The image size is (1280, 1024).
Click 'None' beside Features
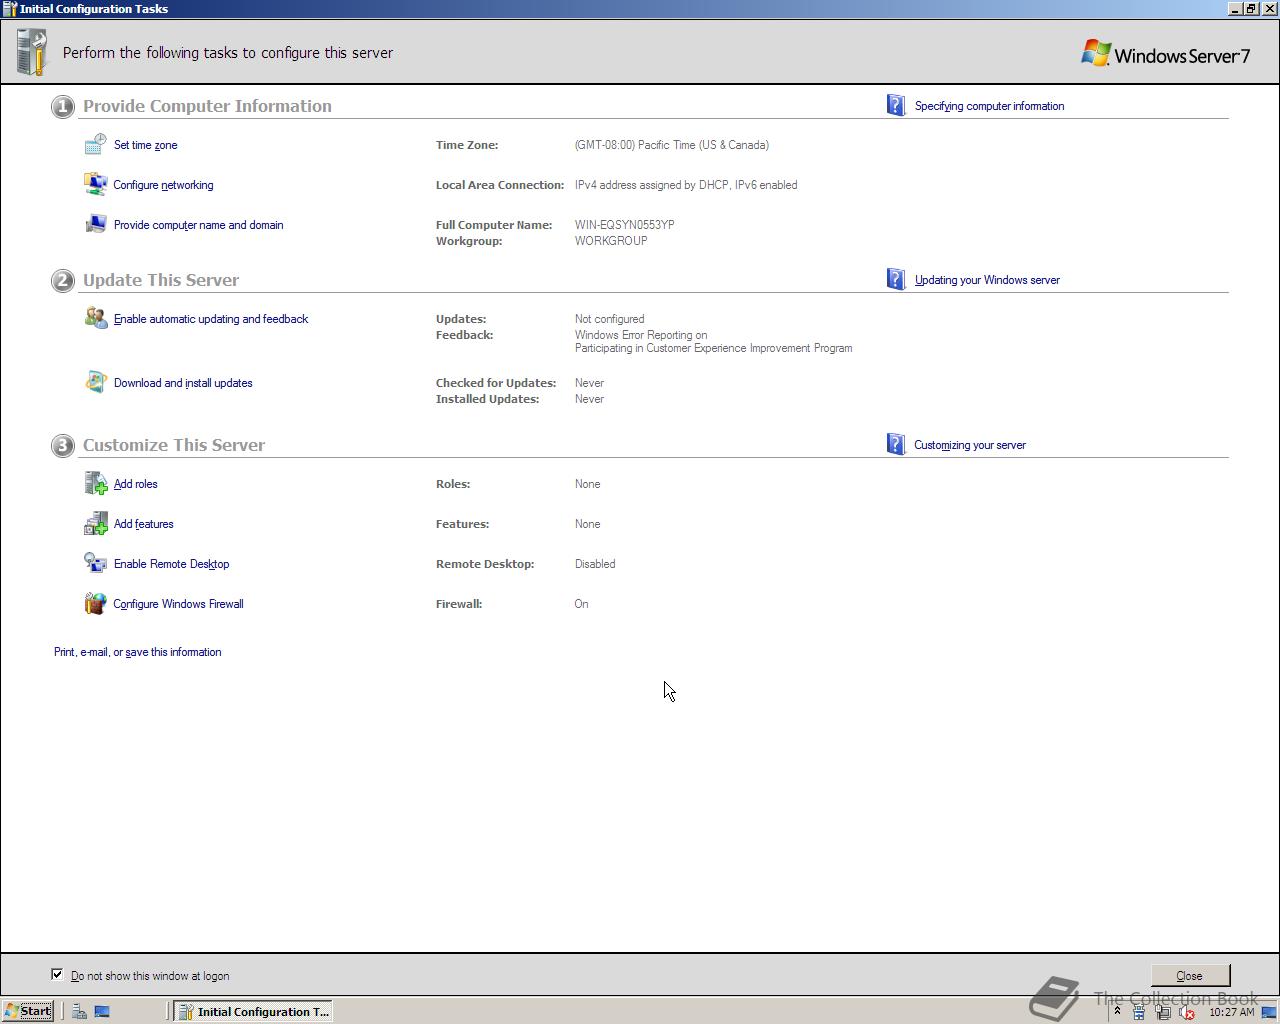(x=587, y=524)
